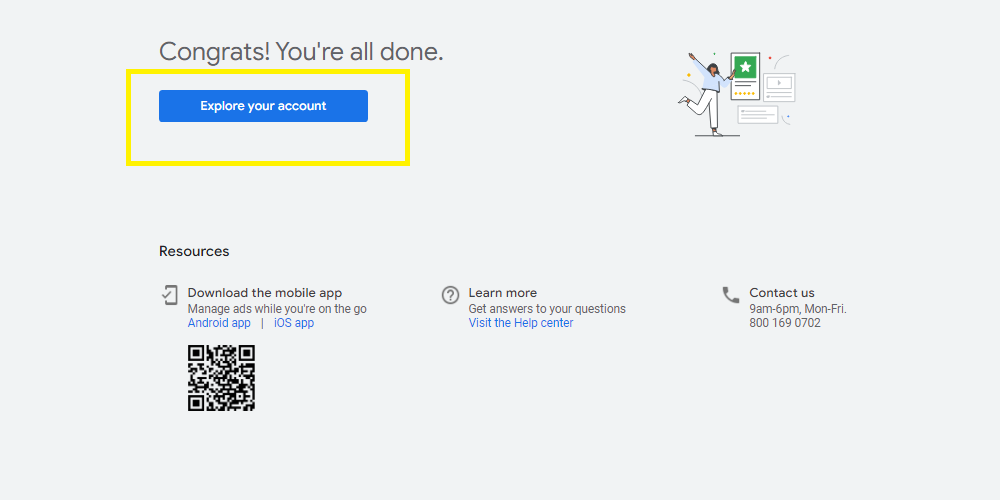Click the Contact us phone icon
This screenshot has width=1000, height=500.
tap(731, 295)
